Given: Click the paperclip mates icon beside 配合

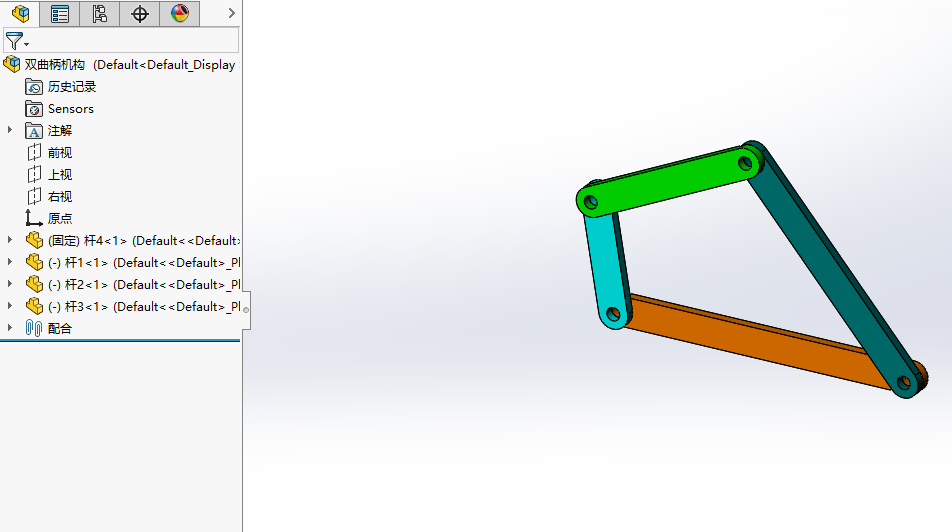Looking at the screenshot, I should click(34, 329).
